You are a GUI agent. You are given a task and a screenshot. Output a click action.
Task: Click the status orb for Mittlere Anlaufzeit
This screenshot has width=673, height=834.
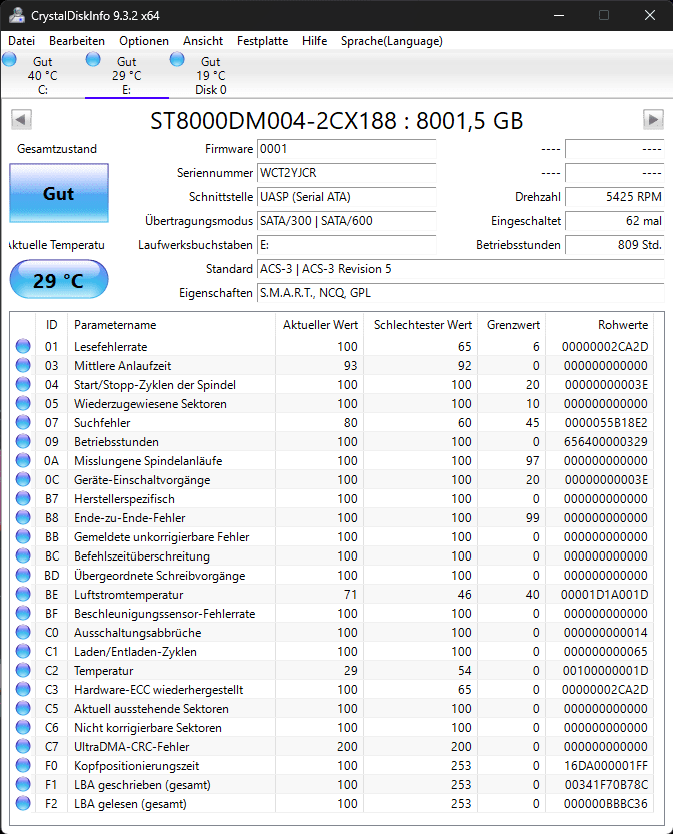(x=23, y=365)
